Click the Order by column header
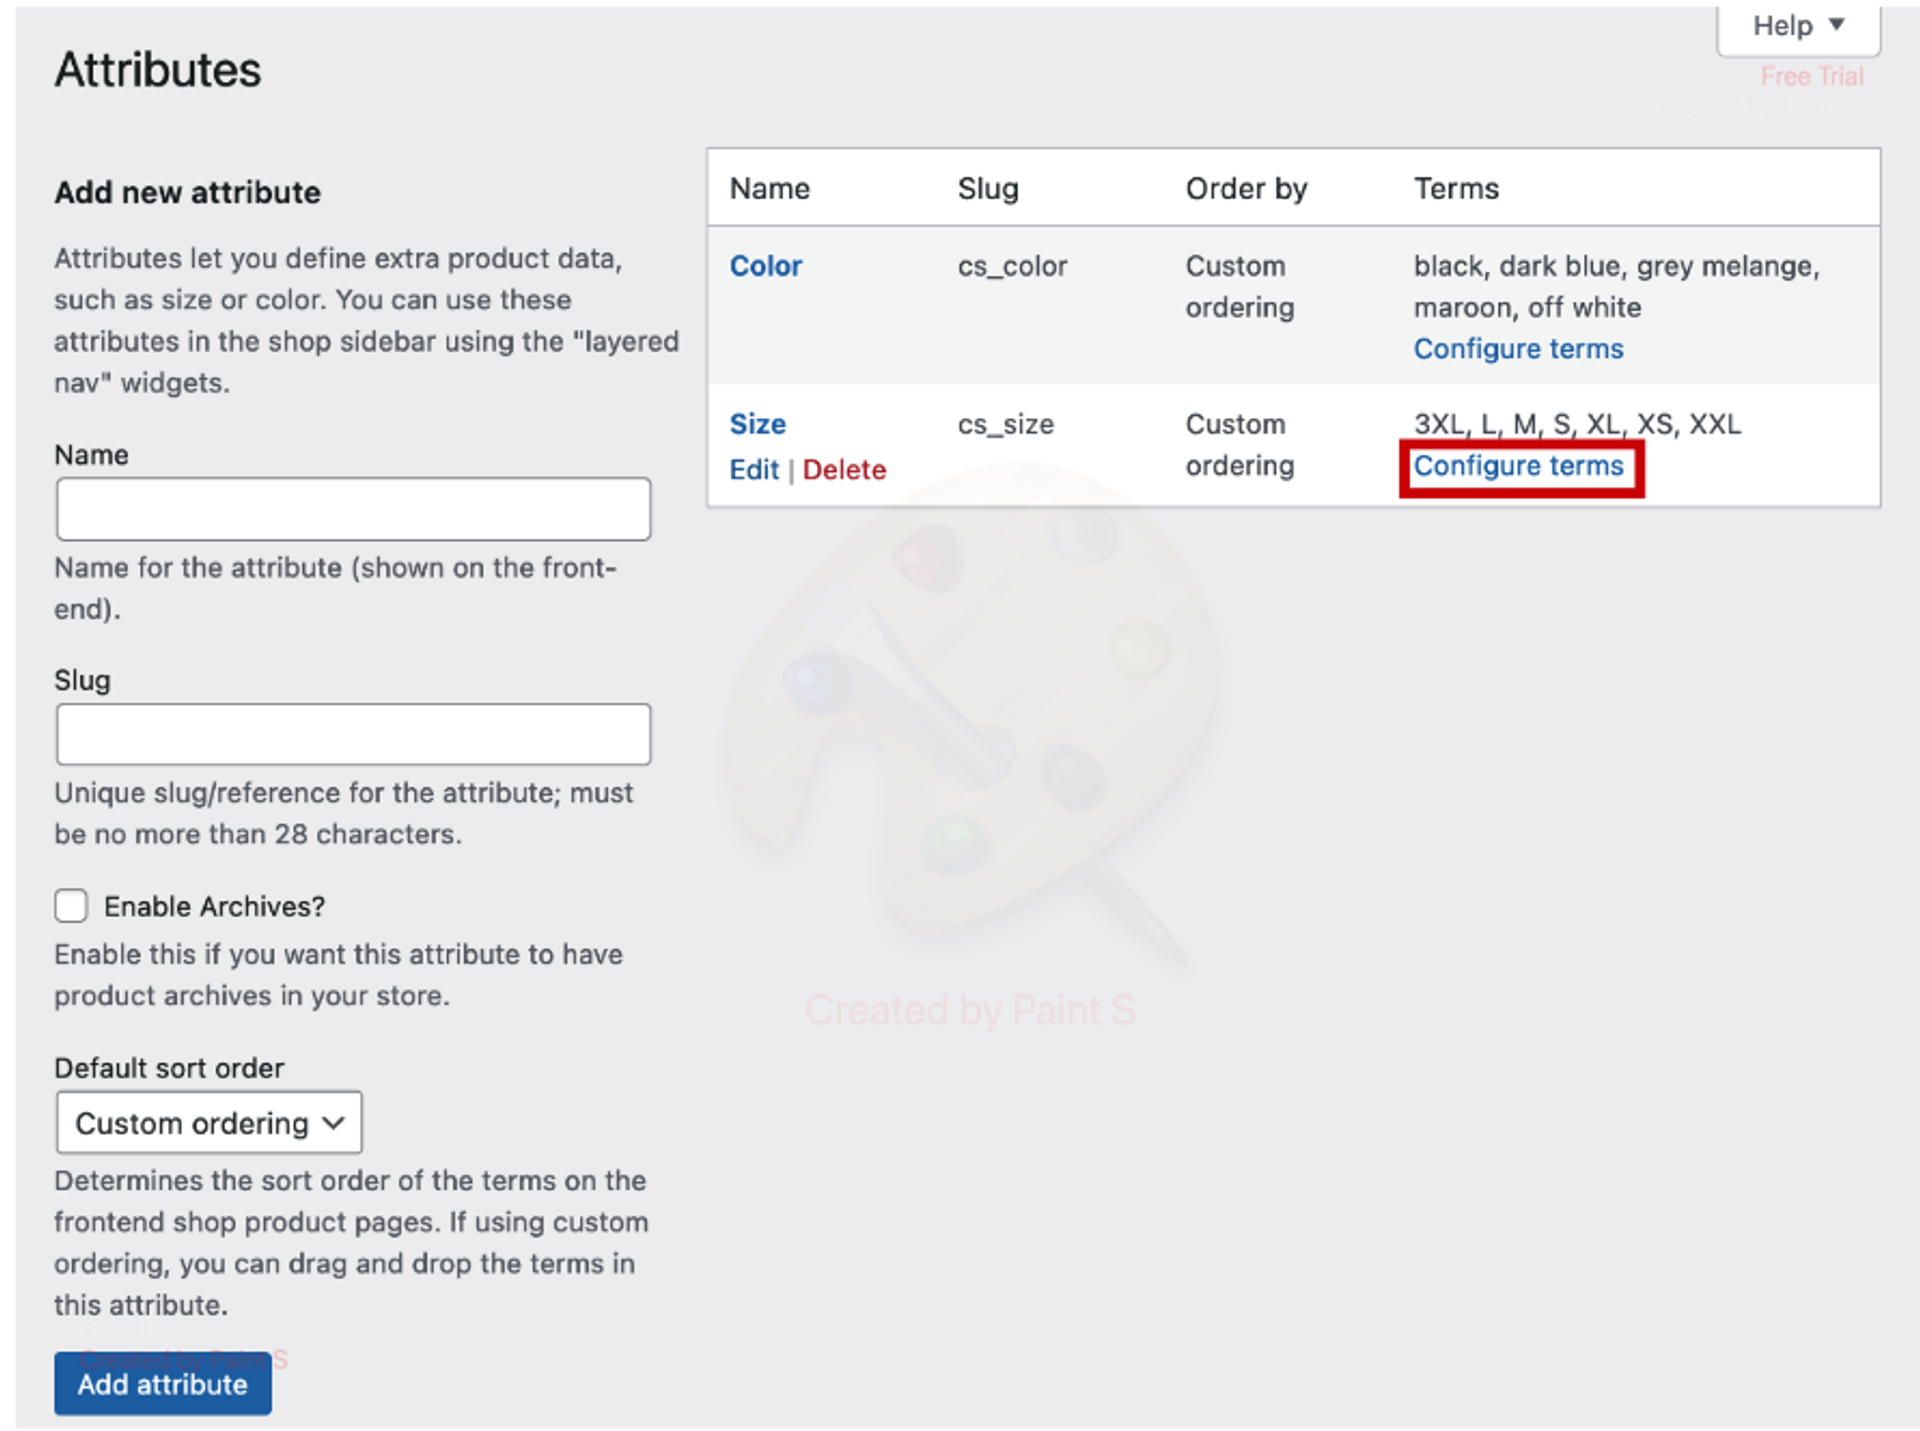1920x1431 pixels. tap(1246, 189)
